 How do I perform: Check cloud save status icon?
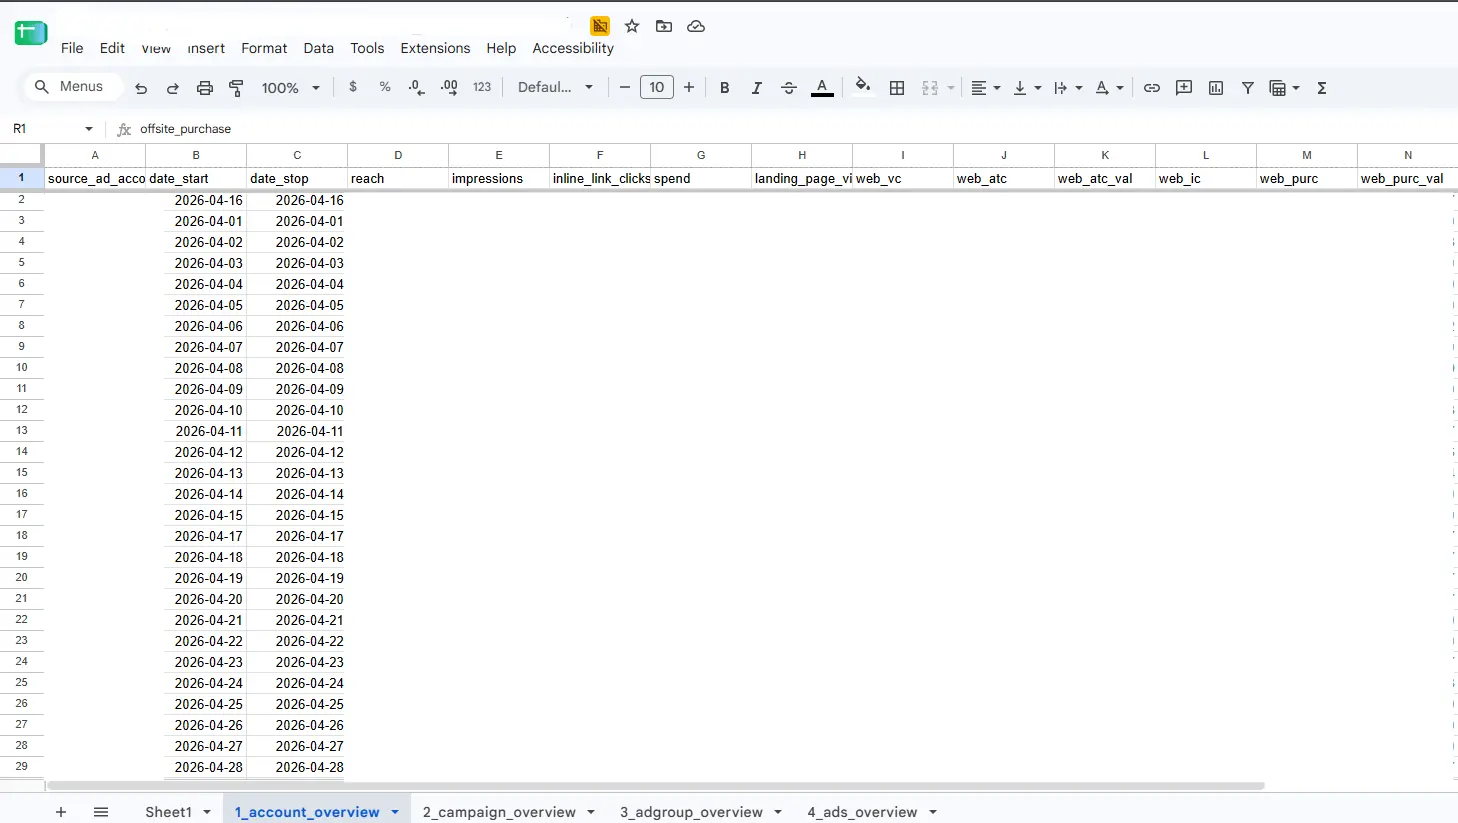696,26
